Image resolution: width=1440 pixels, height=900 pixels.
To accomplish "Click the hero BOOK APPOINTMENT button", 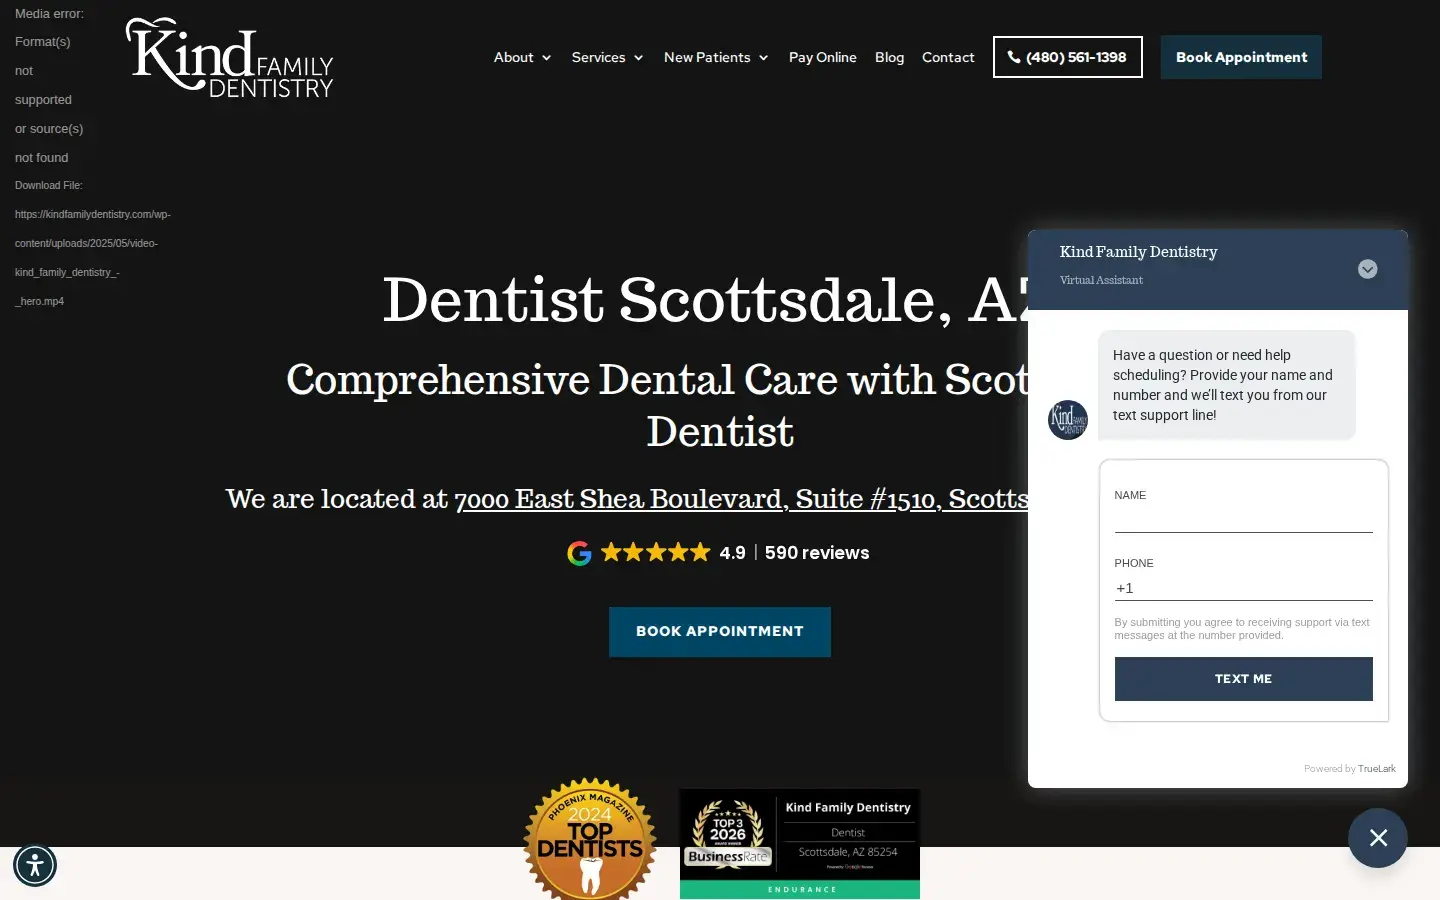I will click(720, 632).
